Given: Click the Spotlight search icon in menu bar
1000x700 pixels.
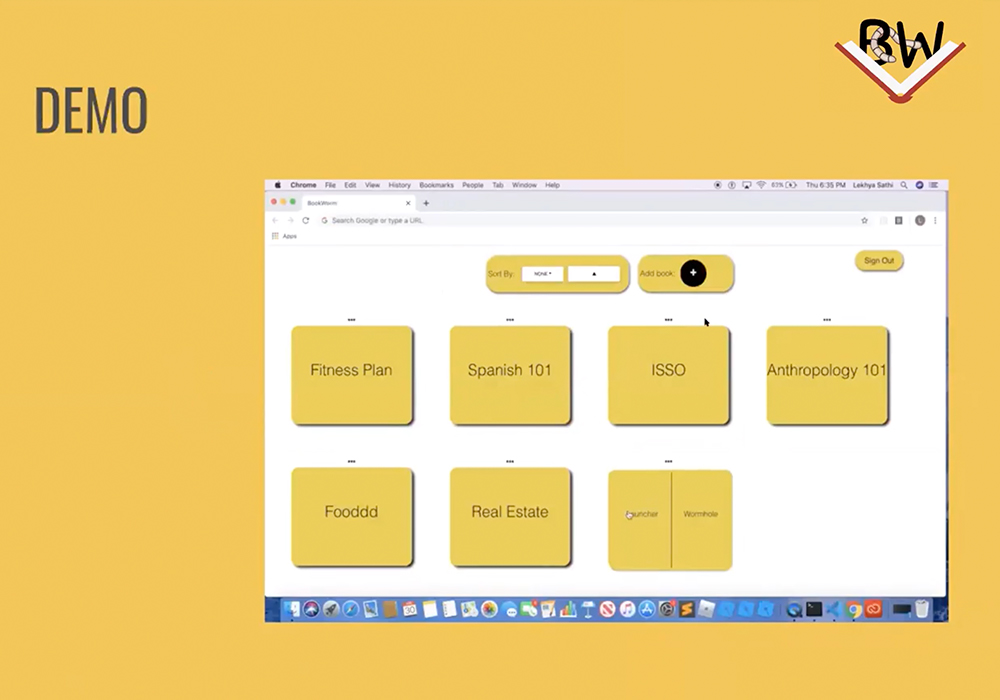Looking at the screenshot, I should click(904, 185).
